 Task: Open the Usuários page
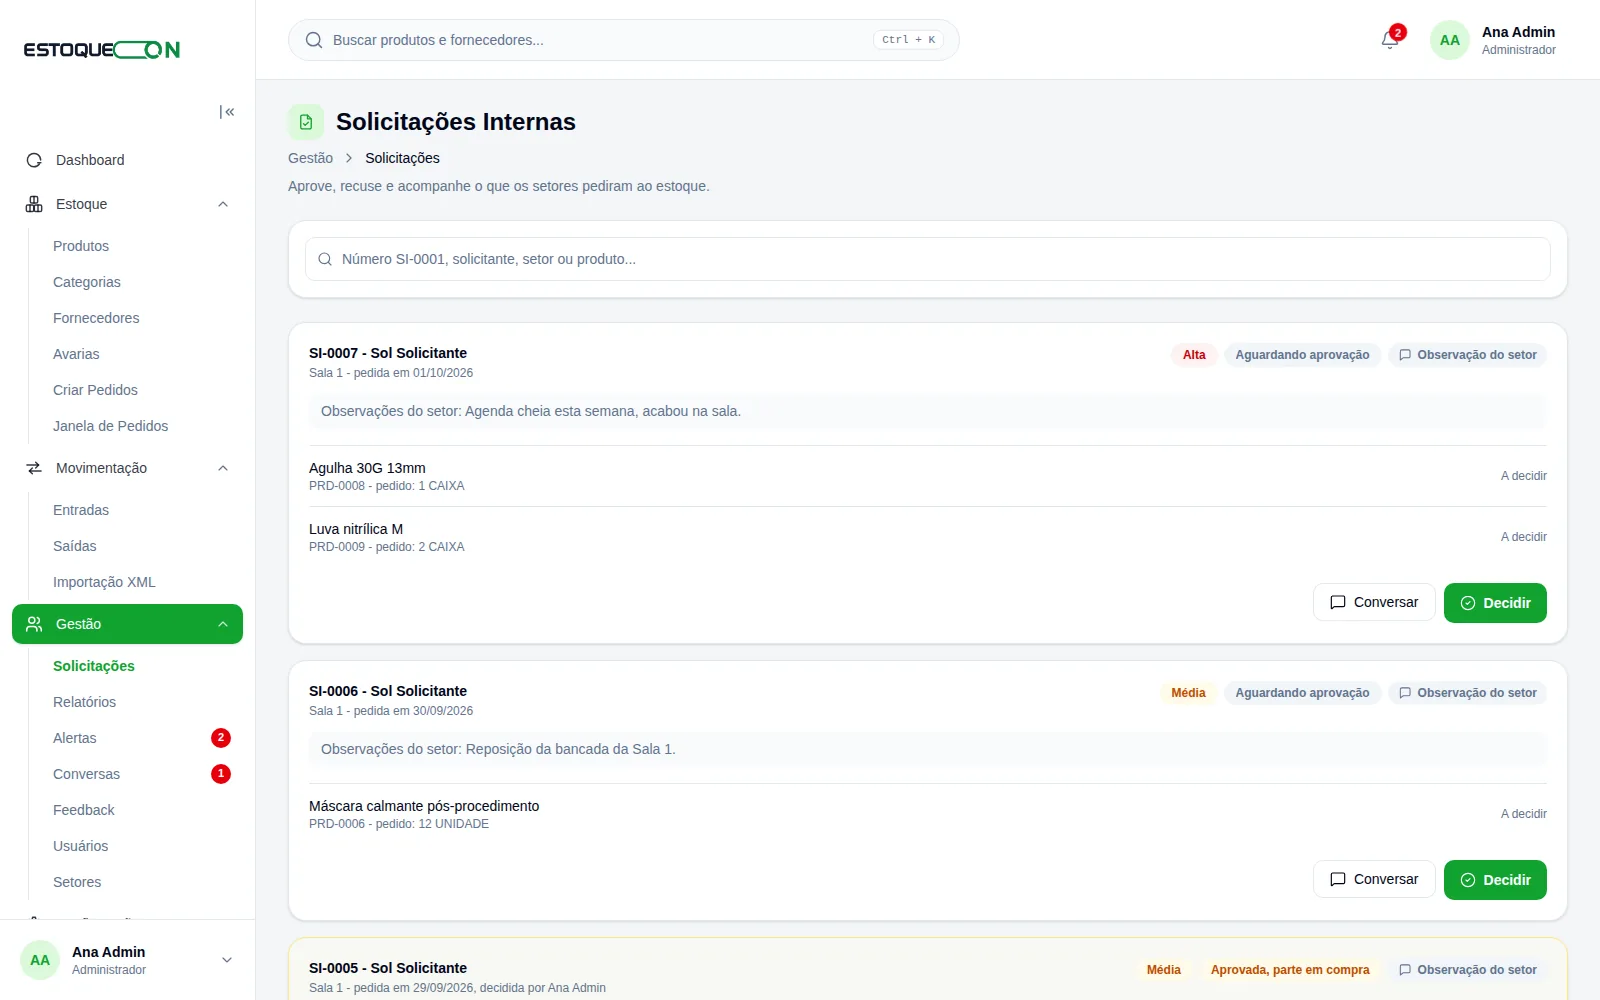tap(80, 846)
